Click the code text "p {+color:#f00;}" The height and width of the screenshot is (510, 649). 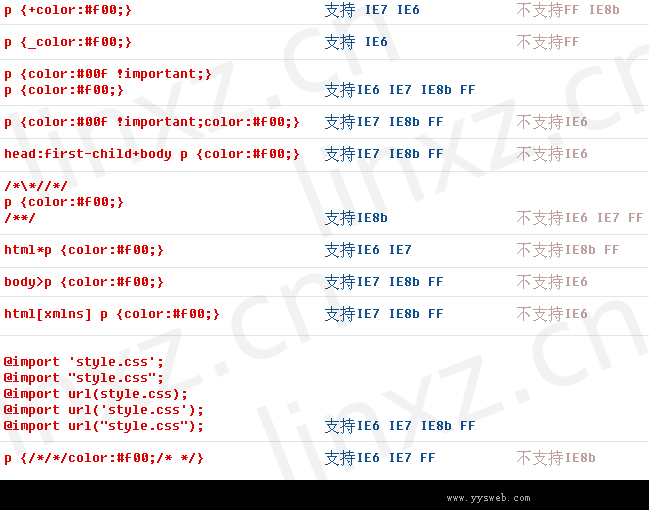pyautogui.click(x=68, y=10)
